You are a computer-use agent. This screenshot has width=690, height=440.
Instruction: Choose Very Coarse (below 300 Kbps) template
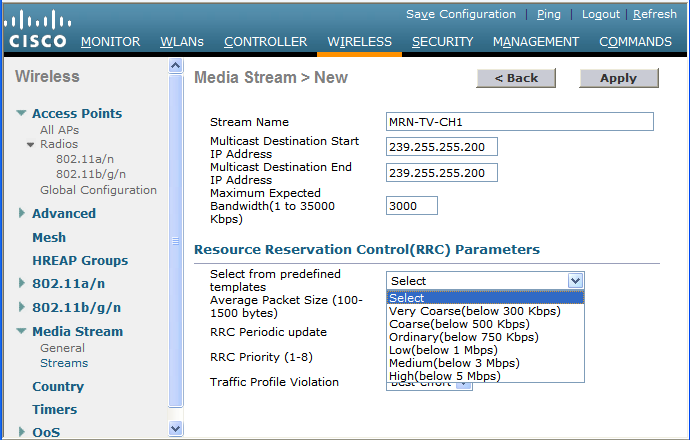coord(474,311)
